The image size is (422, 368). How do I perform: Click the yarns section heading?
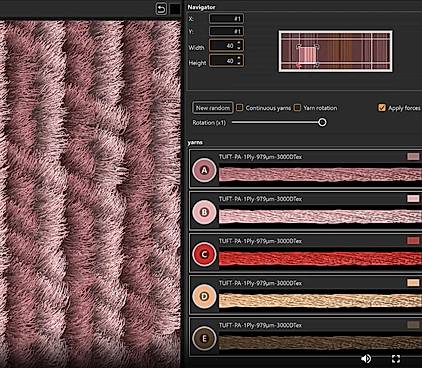(195, 142)
